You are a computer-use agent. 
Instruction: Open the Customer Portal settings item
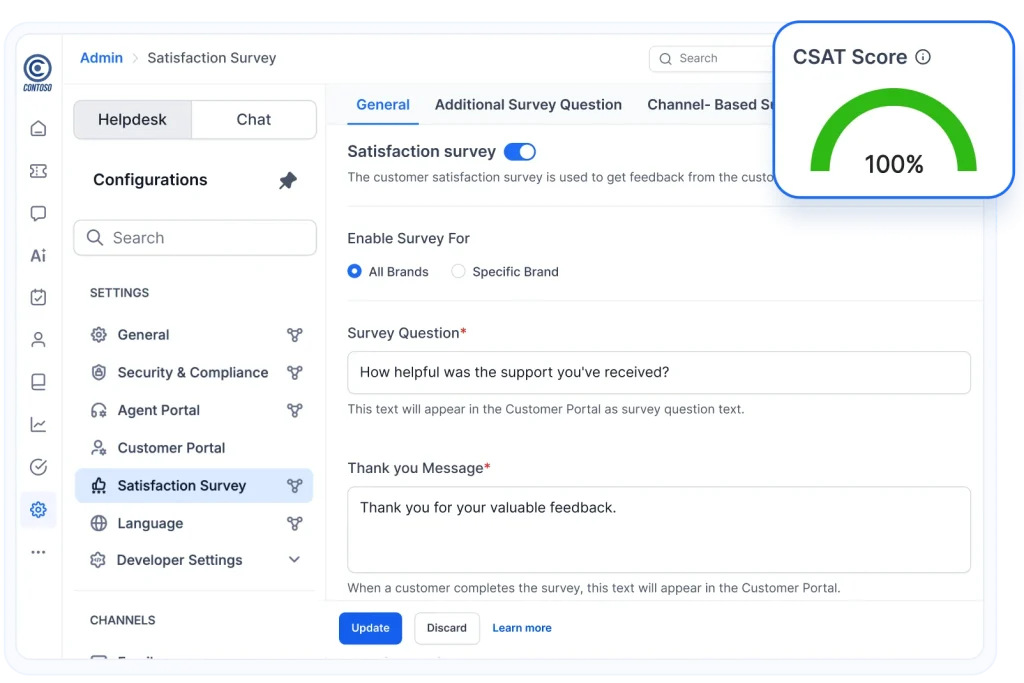point(194,448)
